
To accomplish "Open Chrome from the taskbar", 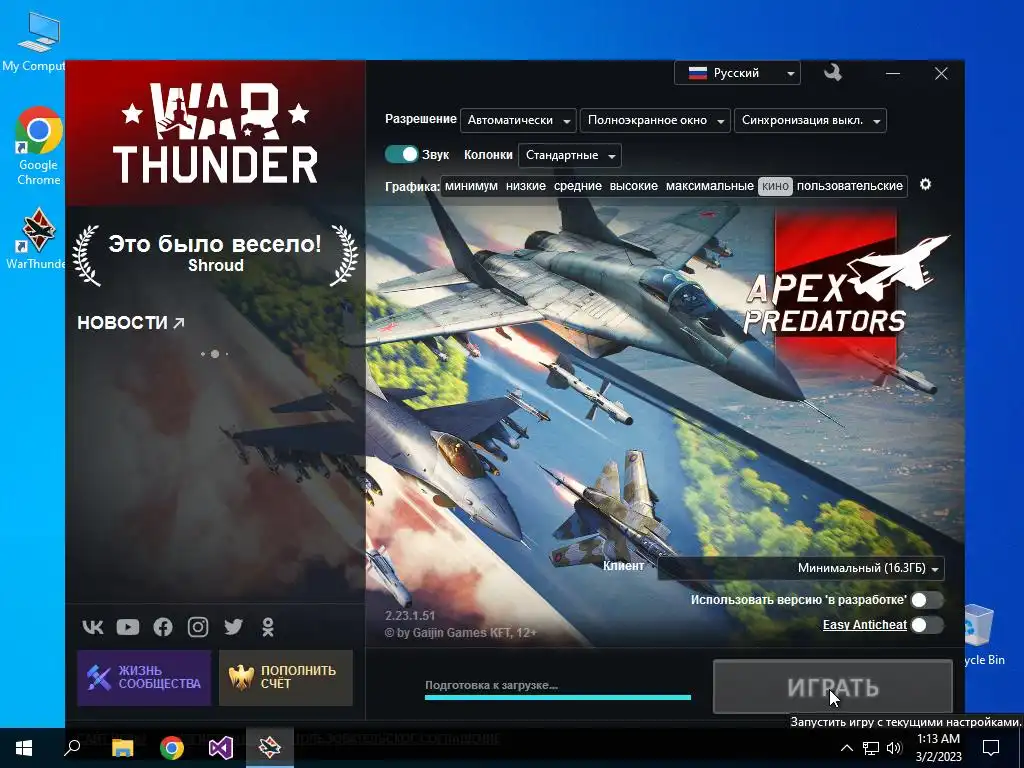I will (172, 748).
